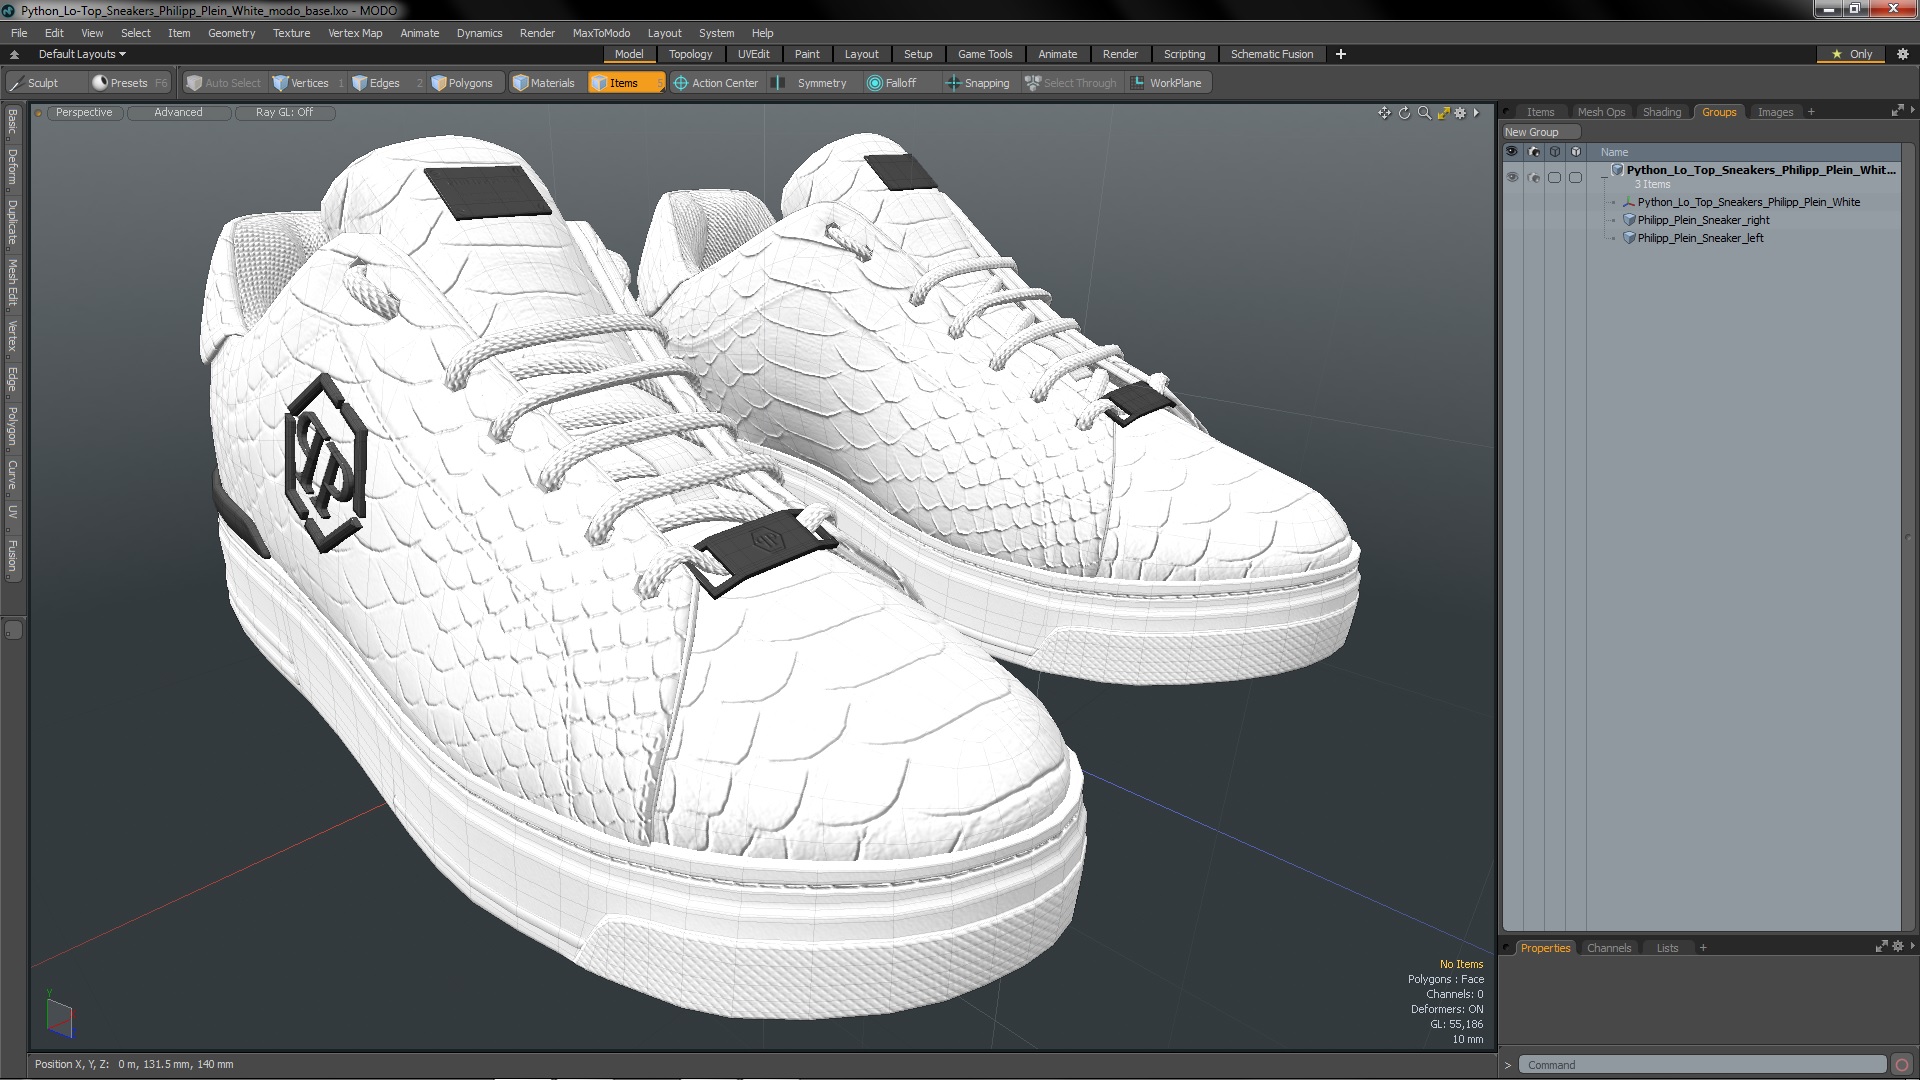Click the mesh icon of Philipp_Plein_Sneaker_right
Image resolution: width=1920 pixels, height=1080 pixels.
1629,220
